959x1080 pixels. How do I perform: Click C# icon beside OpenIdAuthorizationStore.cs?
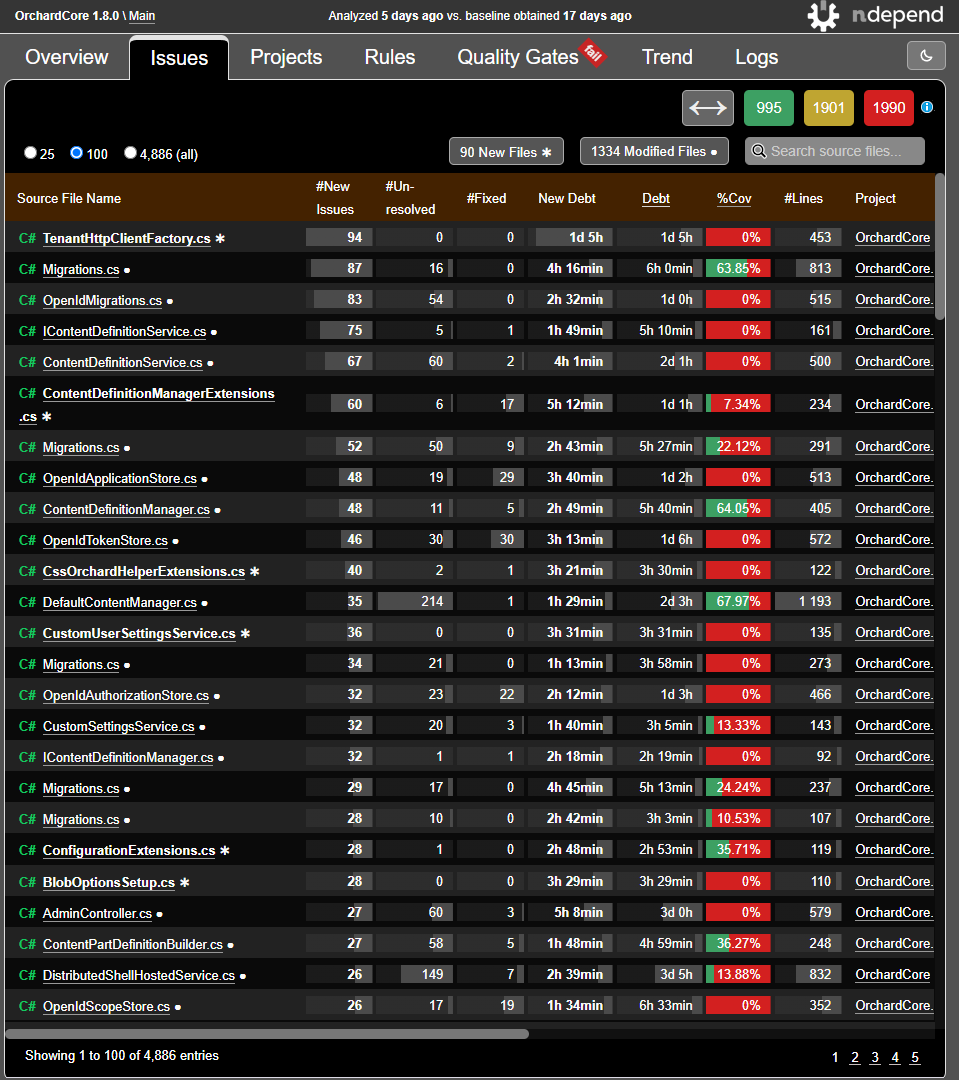click(x=27, y=695)
